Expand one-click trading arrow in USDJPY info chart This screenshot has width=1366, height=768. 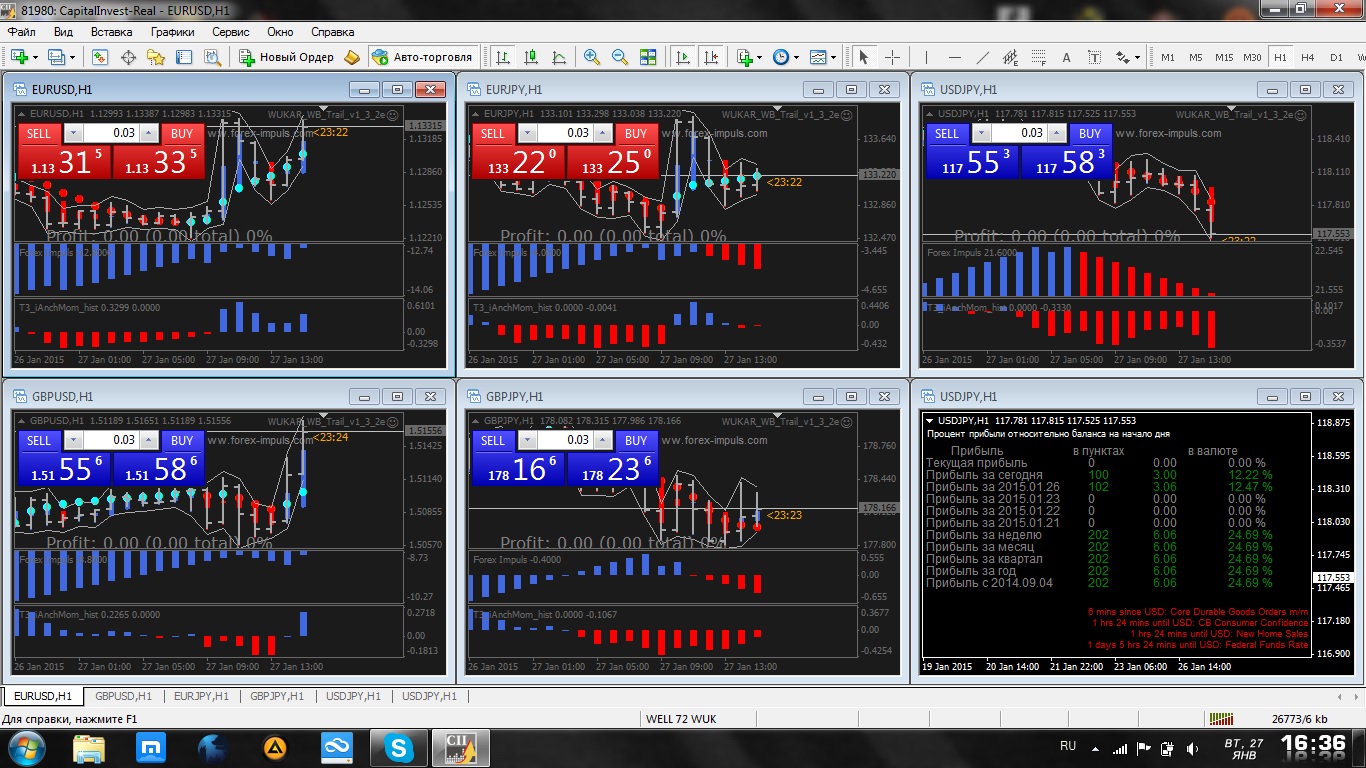tap(930, 421)
